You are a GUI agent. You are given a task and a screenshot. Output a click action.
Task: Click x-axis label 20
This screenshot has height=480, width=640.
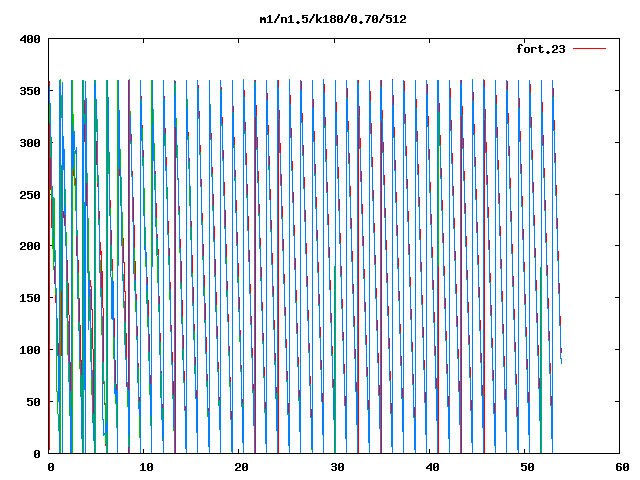[x=241, y=467]
